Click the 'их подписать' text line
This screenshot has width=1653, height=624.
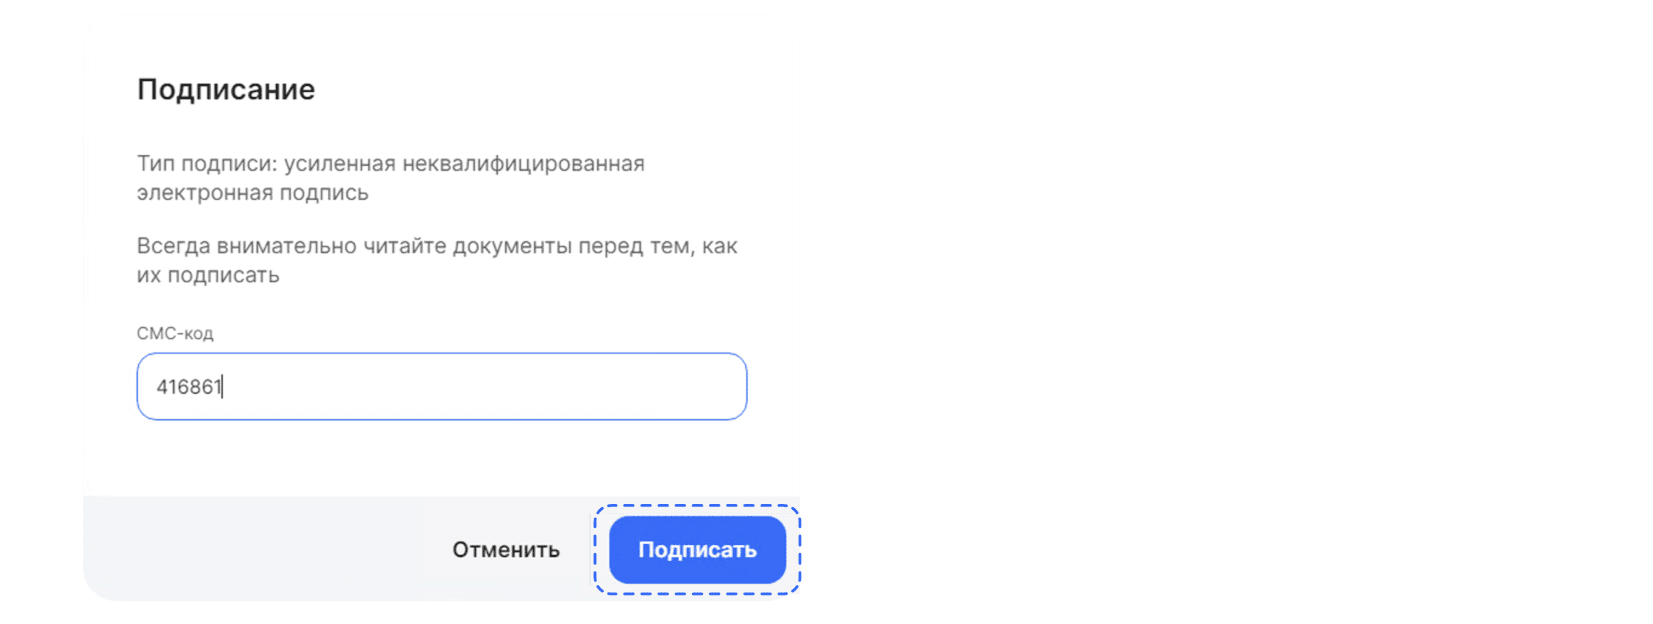click(x=208, y=276)
